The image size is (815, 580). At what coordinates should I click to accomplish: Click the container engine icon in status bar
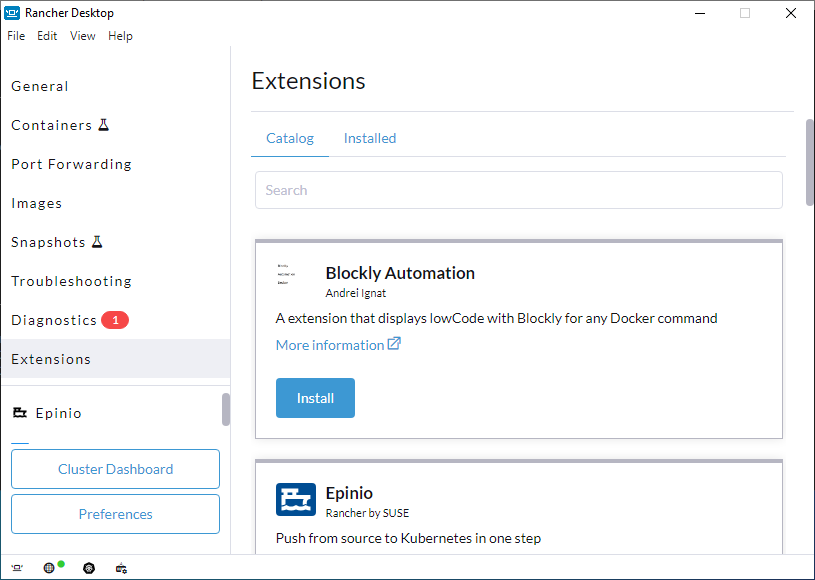click(x=121, y=568)
